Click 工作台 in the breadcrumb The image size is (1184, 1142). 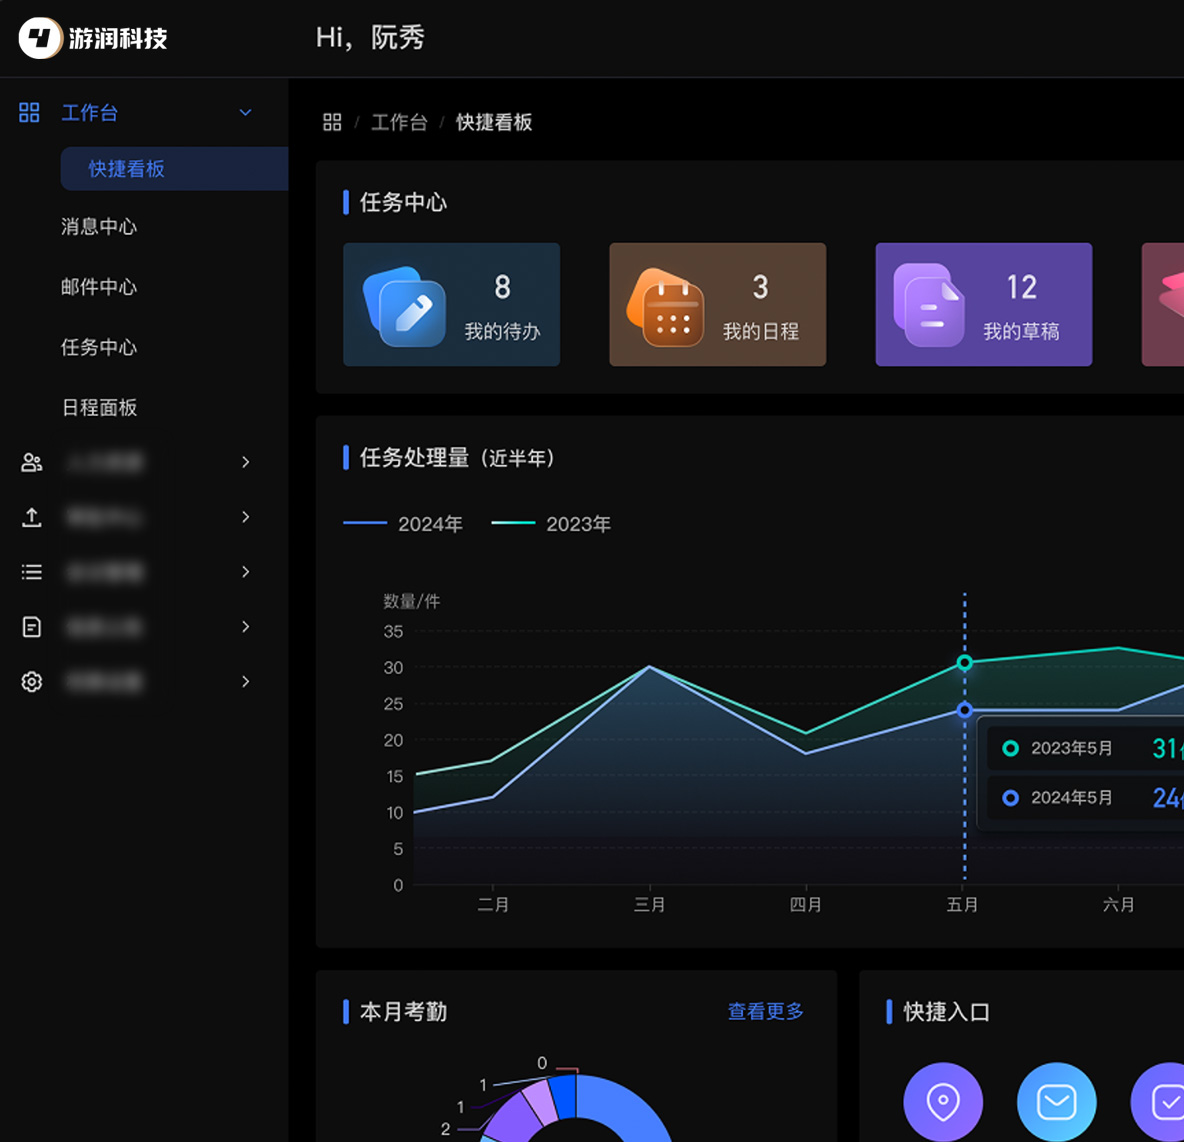[x=399, y=122]
